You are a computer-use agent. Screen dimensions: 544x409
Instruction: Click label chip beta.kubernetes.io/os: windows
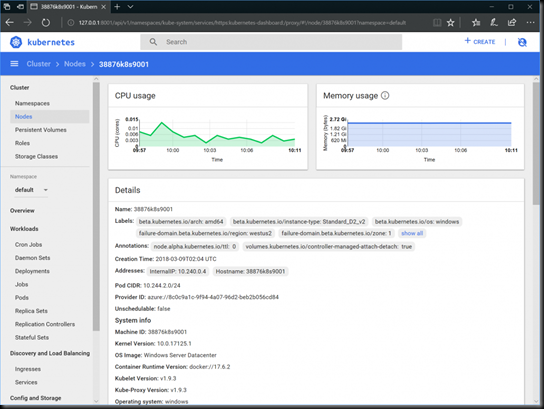(x=417, y=221)
